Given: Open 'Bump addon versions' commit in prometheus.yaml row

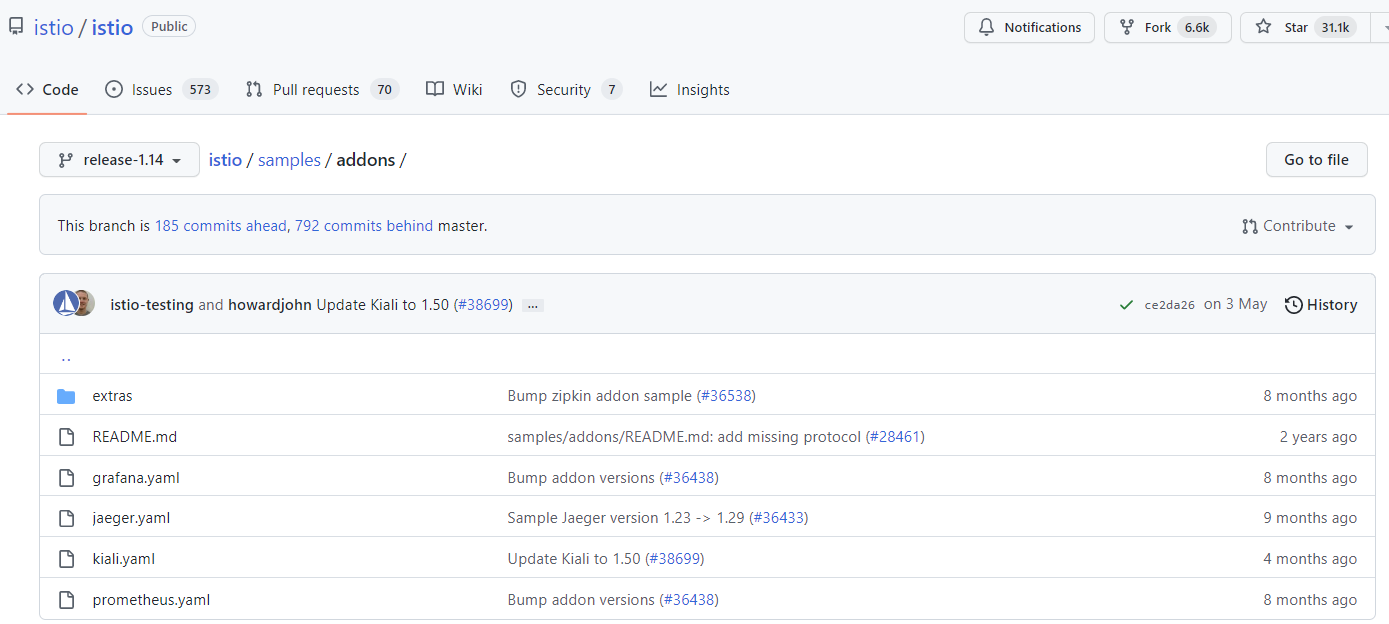Looking at the screenshot, I should click(581, 600).
